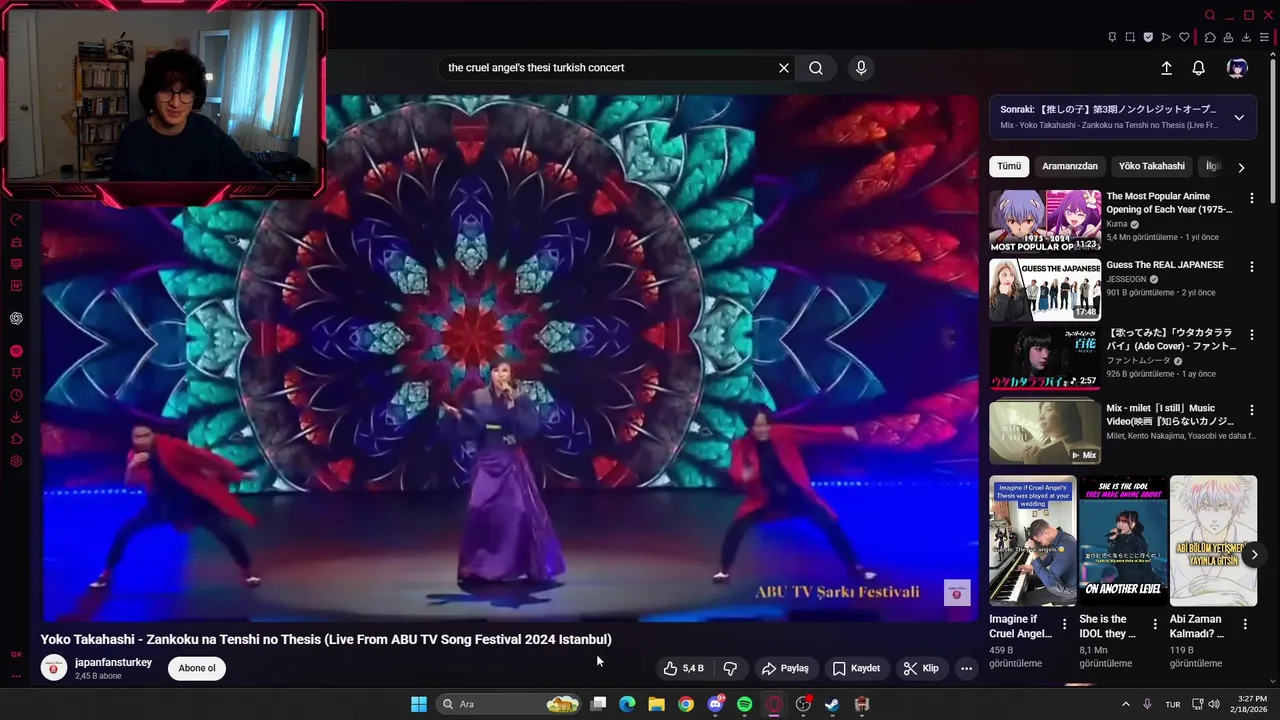
Task: Open Discord from the Windows taskbar
Action: pos(715,704)
